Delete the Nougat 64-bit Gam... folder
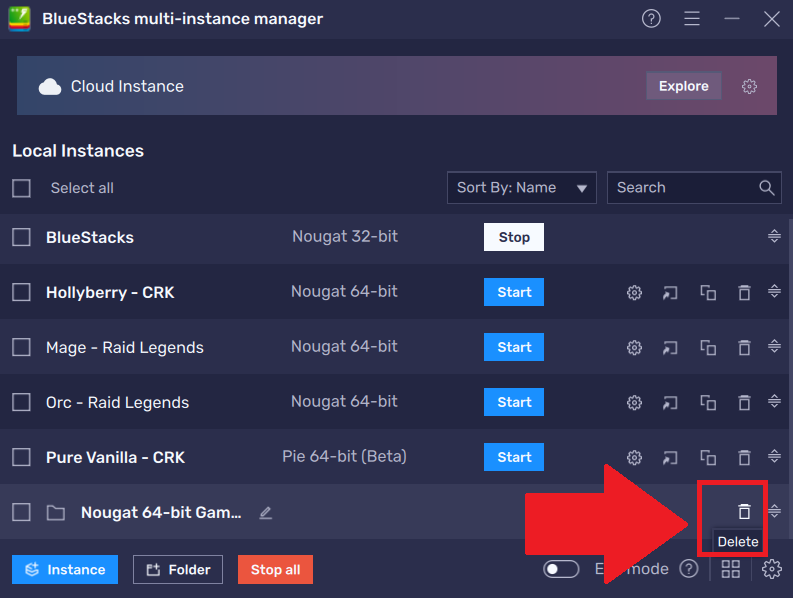Viewport: 793px width, 598px height. 744,511
